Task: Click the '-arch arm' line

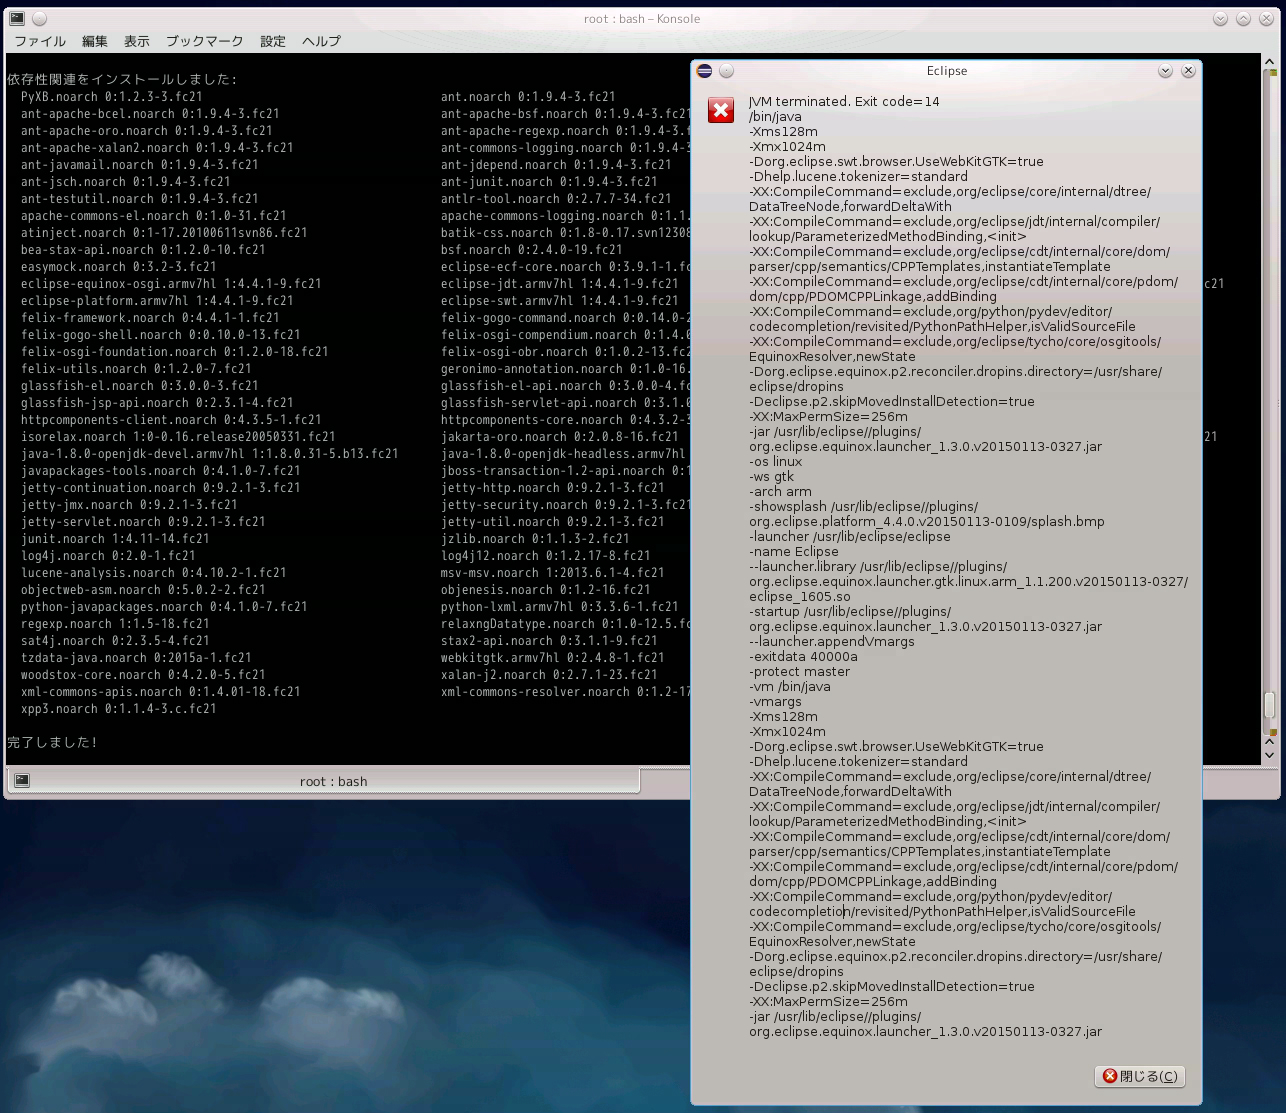Action: [780, 491]
